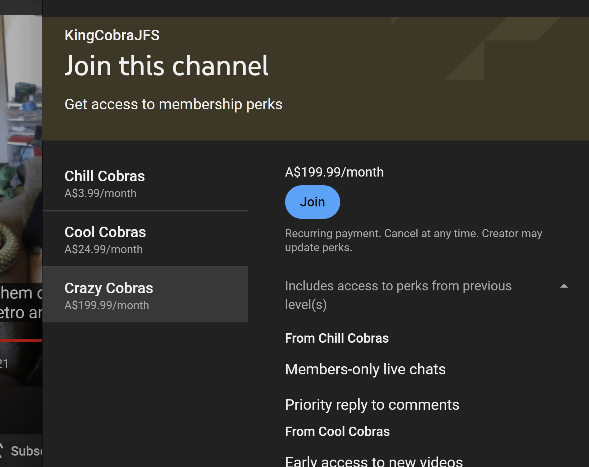Click the From Chill Cobras heading
Image resolution: width=589 pixels, height=467 pixels.
point(337,338)
